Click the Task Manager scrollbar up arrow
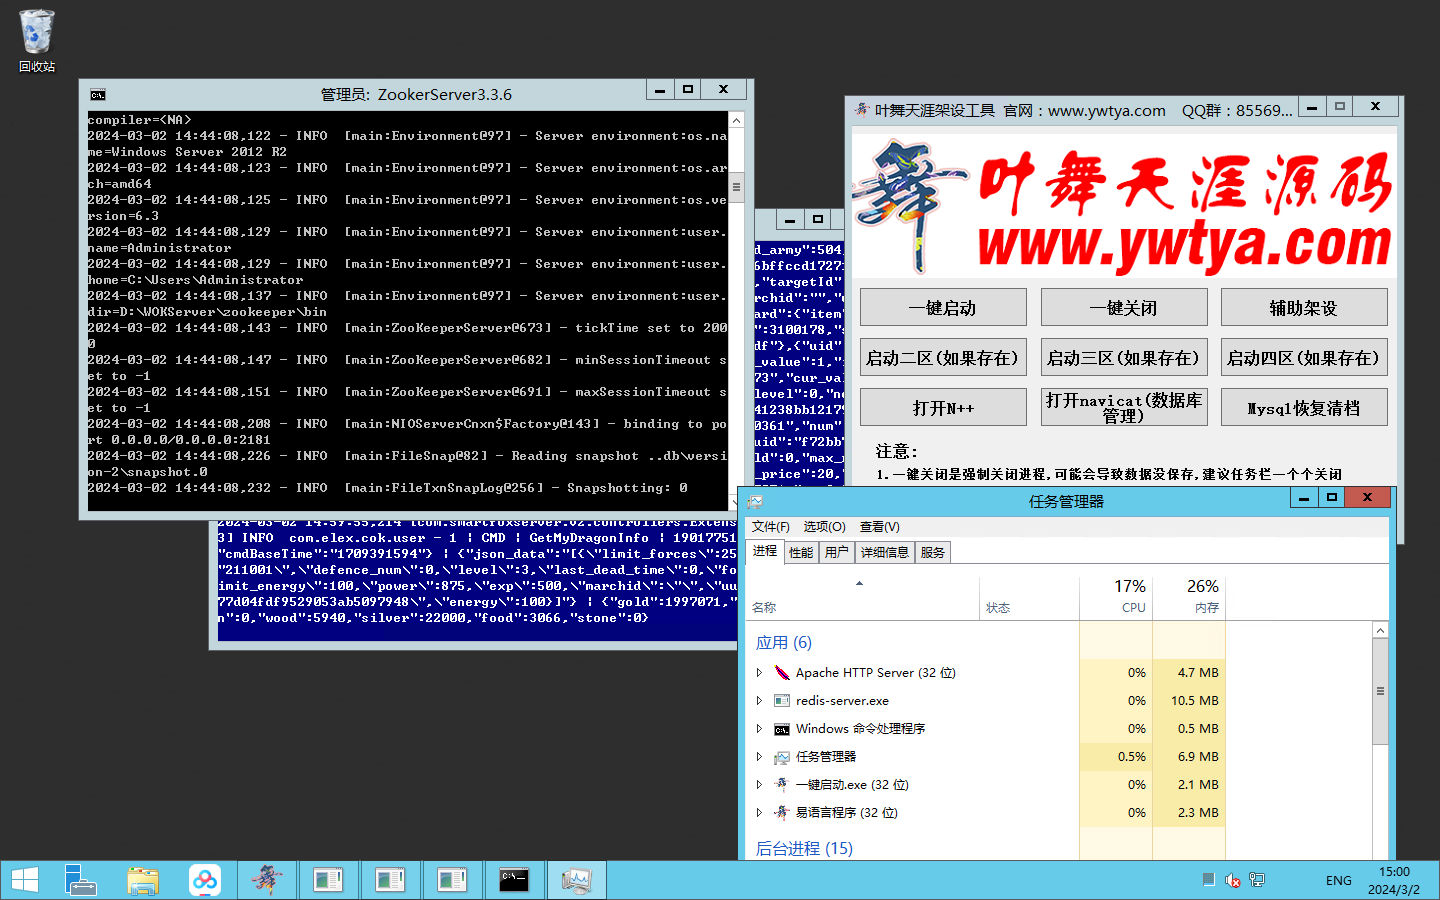 coord(1380,630)
